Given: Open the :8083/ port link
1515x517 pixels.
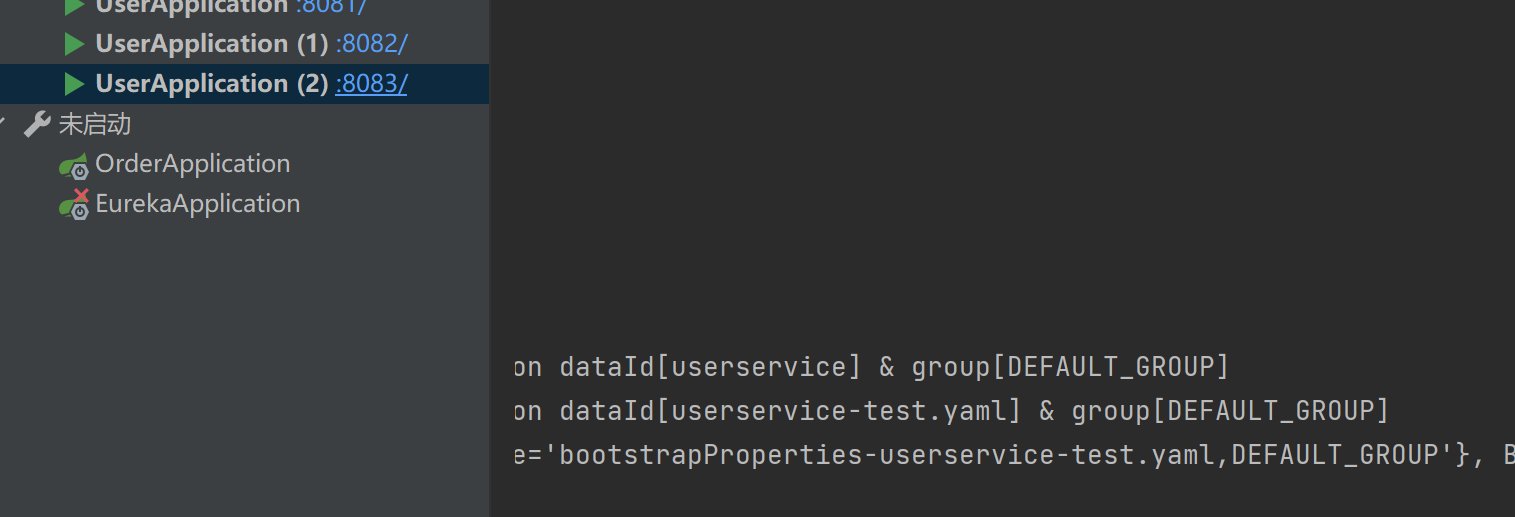Looking at the screenshot, I should point(371,83).
